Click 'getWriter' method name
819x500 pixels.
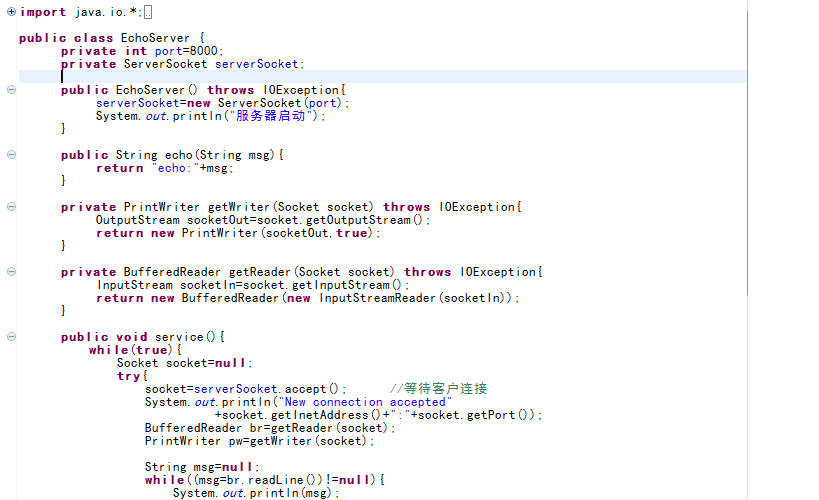tap(238, 207)
